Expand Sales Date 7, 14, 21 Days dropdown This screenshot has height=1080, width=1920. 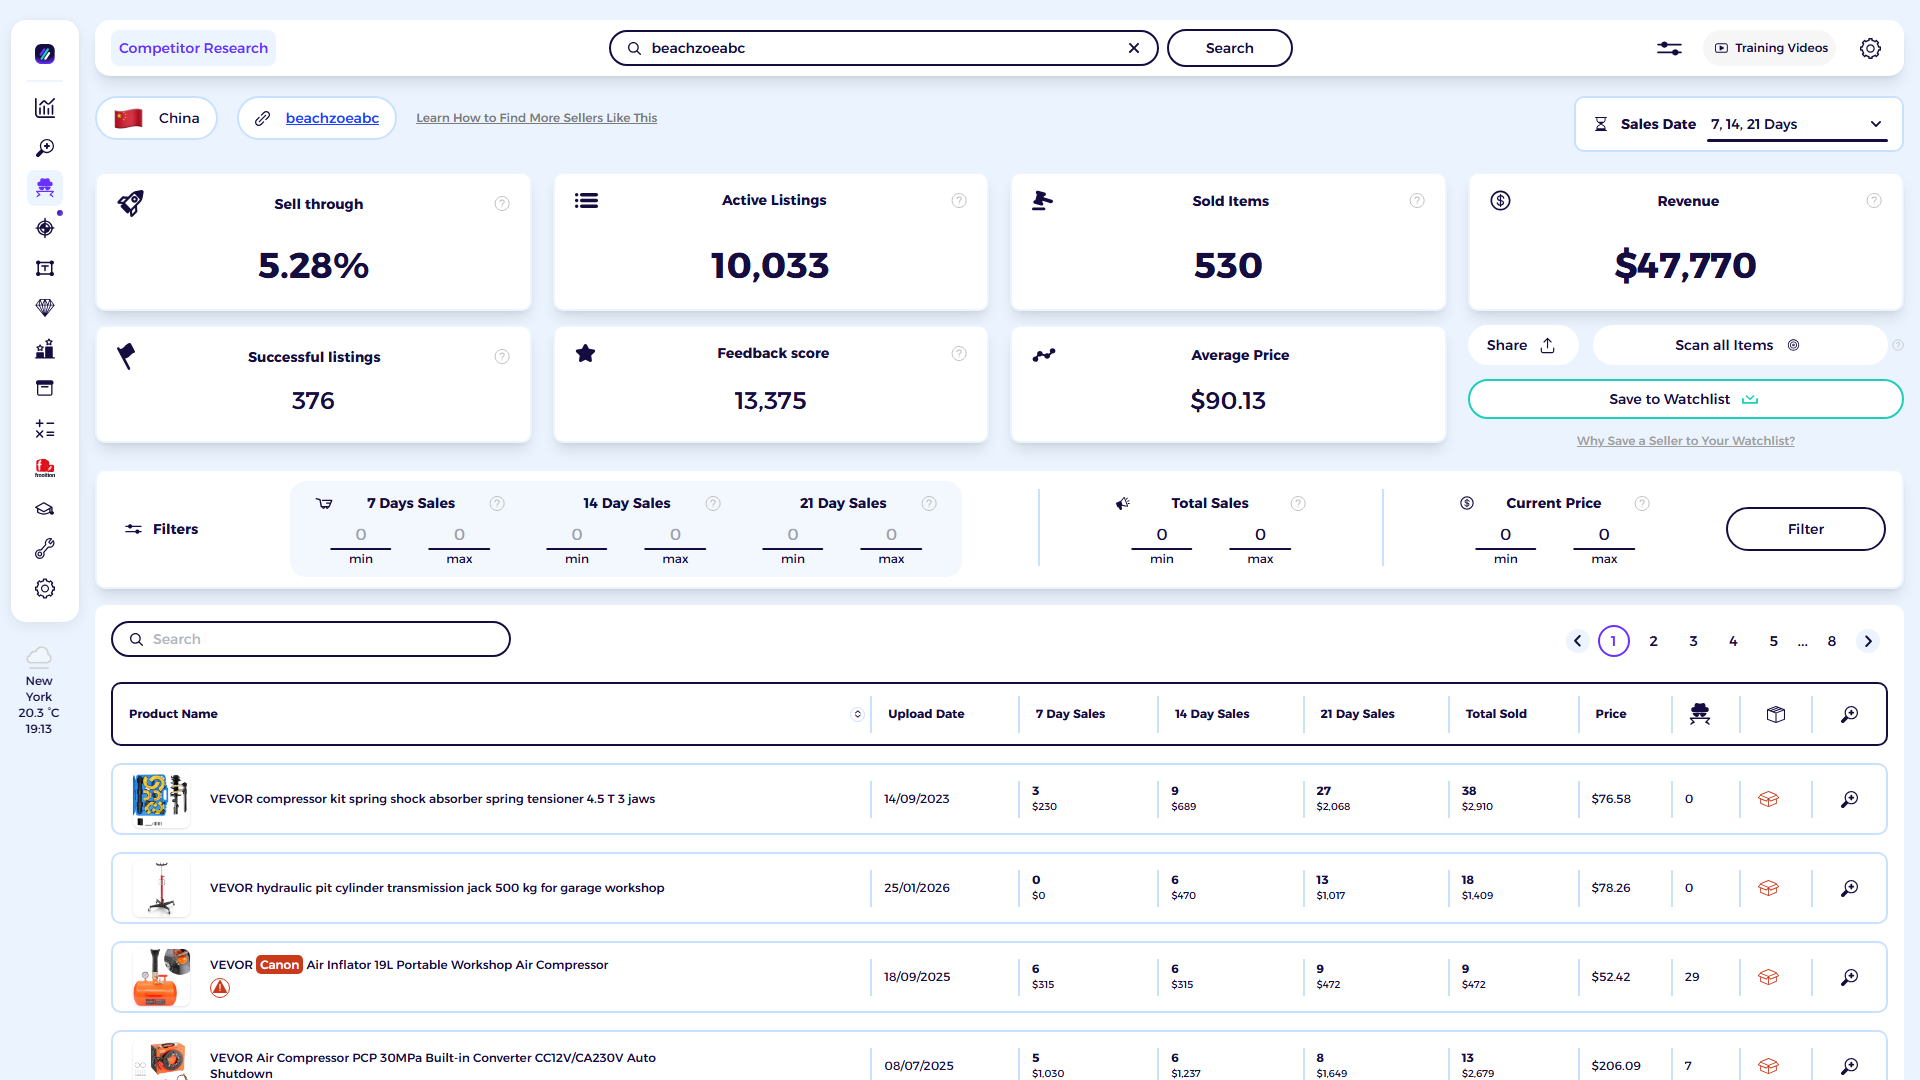pyautogui.click(x=1797, y=124)
